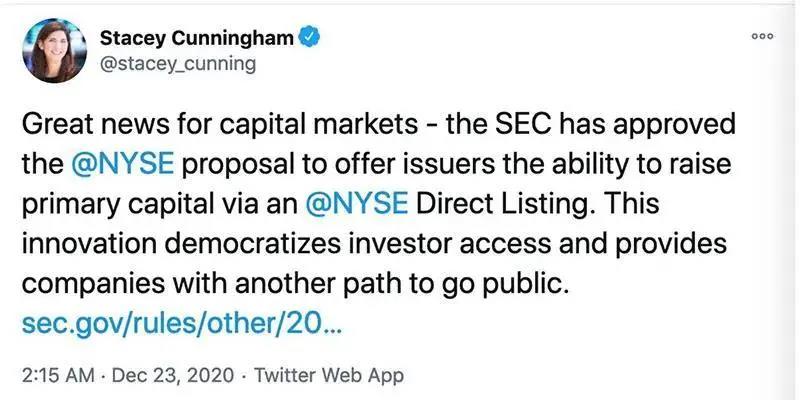The image size is (800, 400).
Task: Click the Twitter Web App source label
Action: point(329,376)
